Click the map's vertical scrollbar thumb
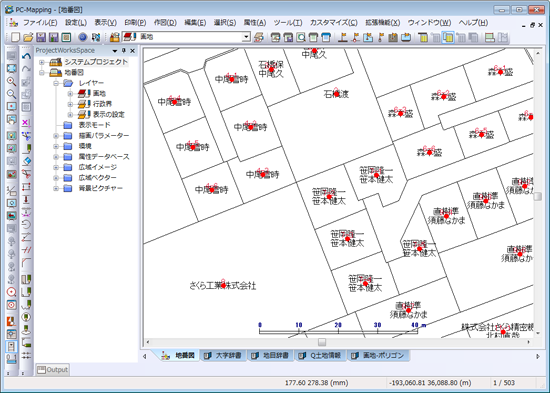550x393 pixels. click(538, 196)
